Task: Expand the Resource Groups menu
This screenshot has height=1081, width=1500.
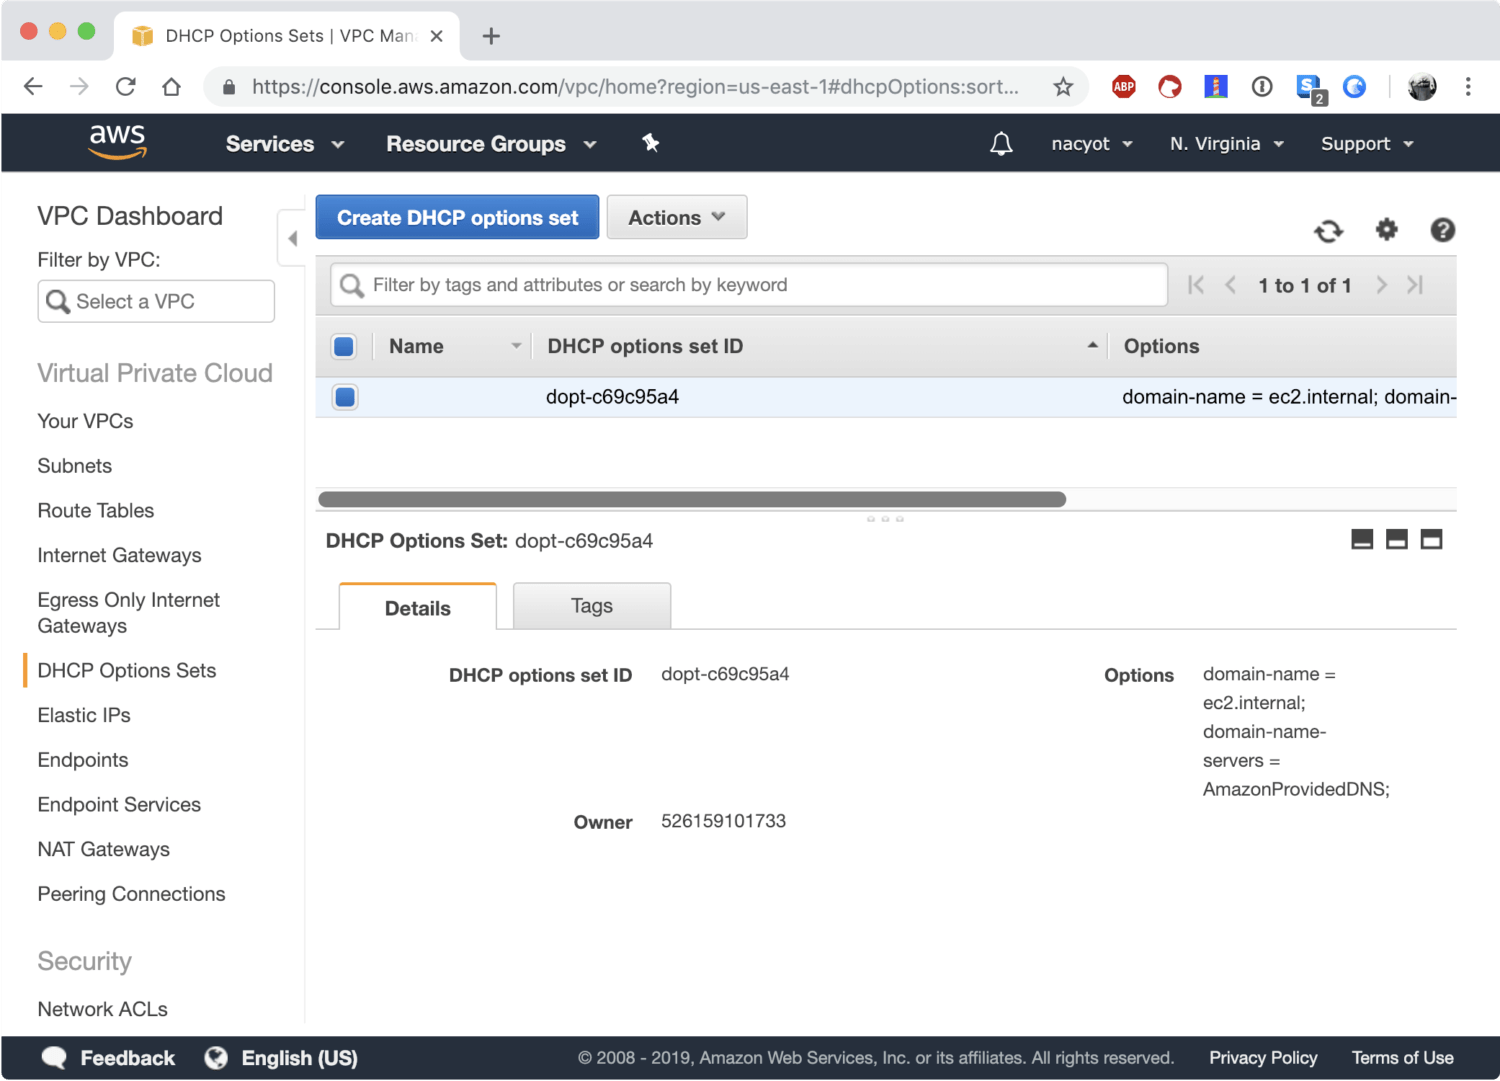Action: point(491,144)
